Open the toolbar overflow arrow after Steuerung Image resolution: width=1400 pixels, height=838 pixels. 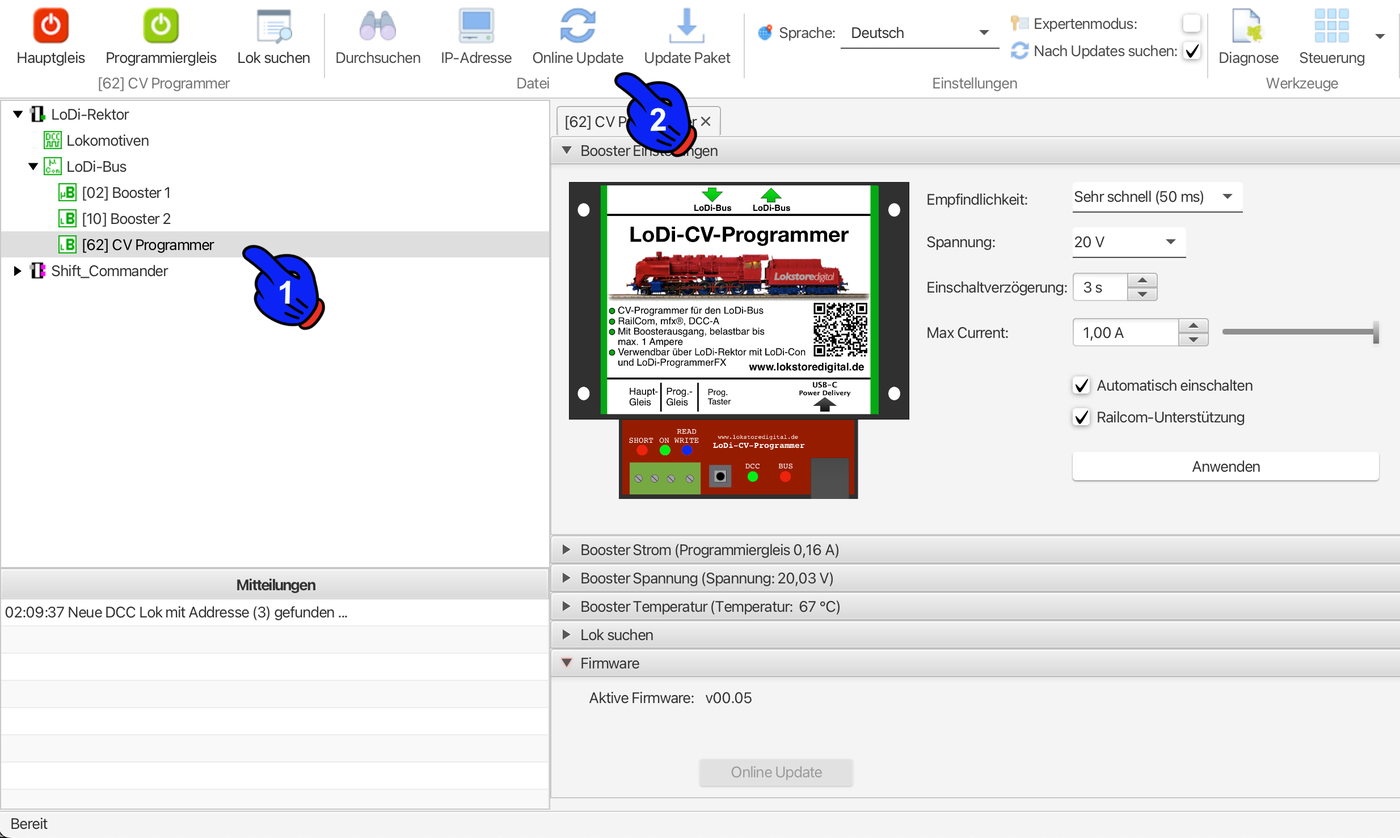tap(1380, 35)
